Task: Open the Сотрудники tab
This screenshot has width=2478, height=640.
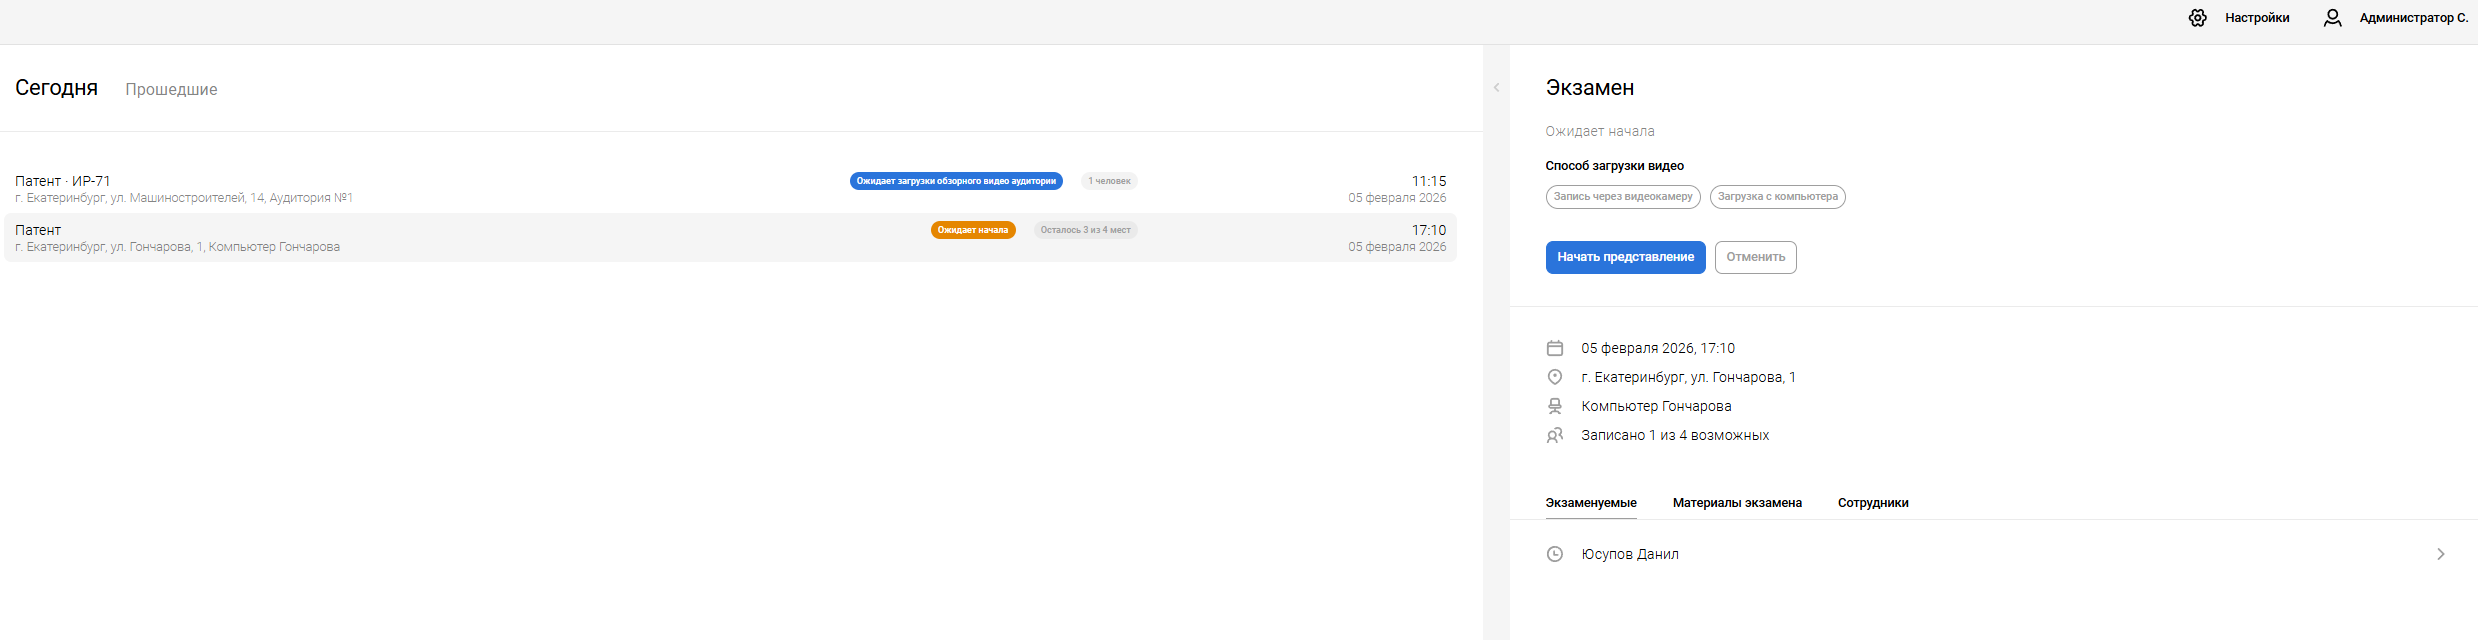Action: (1873, 503)
